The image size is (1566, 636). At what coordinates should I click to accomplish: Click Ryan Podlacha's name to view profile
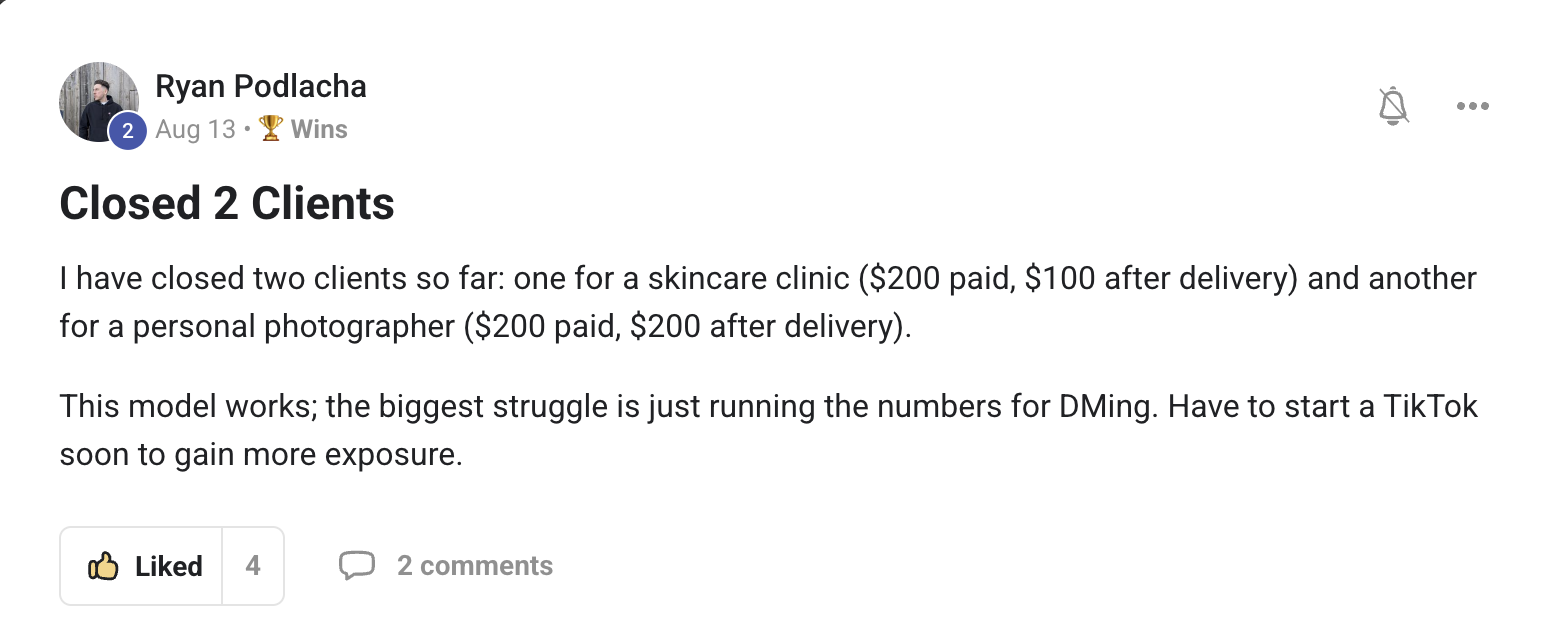tap(261, 86)
